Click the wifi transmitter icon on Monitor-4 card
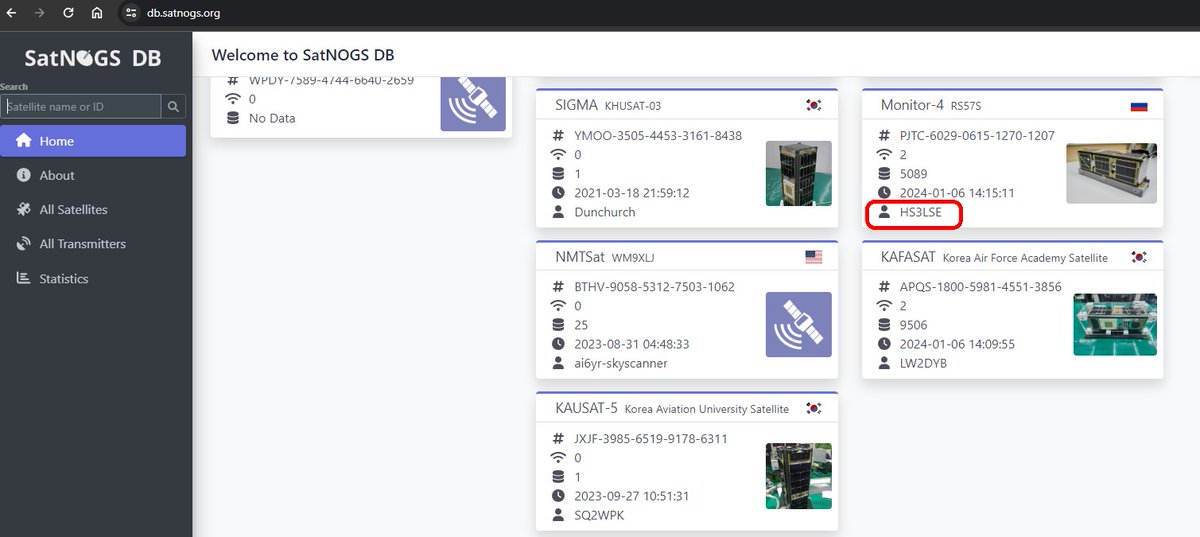This screenshot has width=1200, height=537. [x=884, y=155]
